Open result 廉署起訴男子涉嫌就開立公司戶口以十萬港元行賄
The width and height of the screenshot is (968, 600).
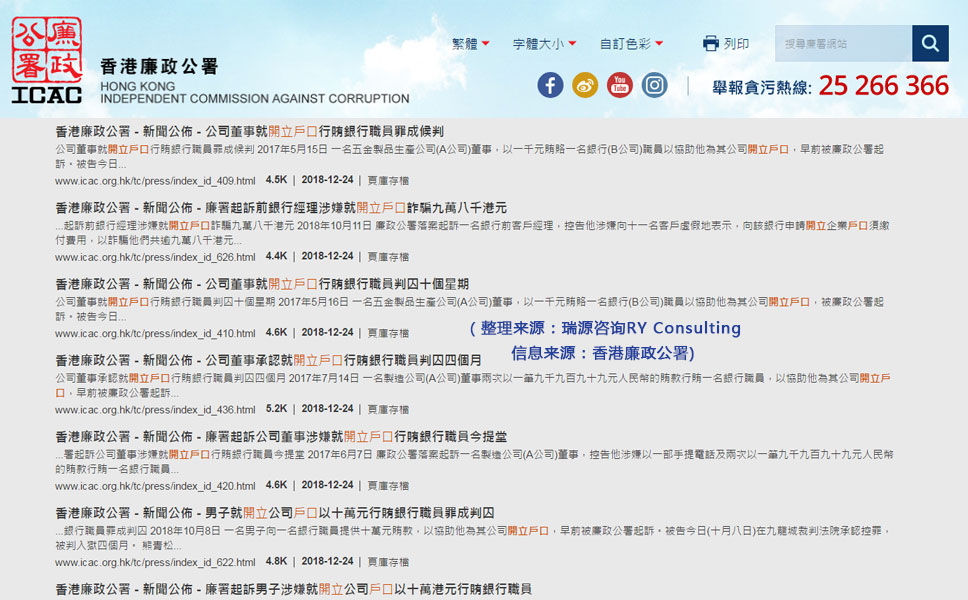(293, 590)
